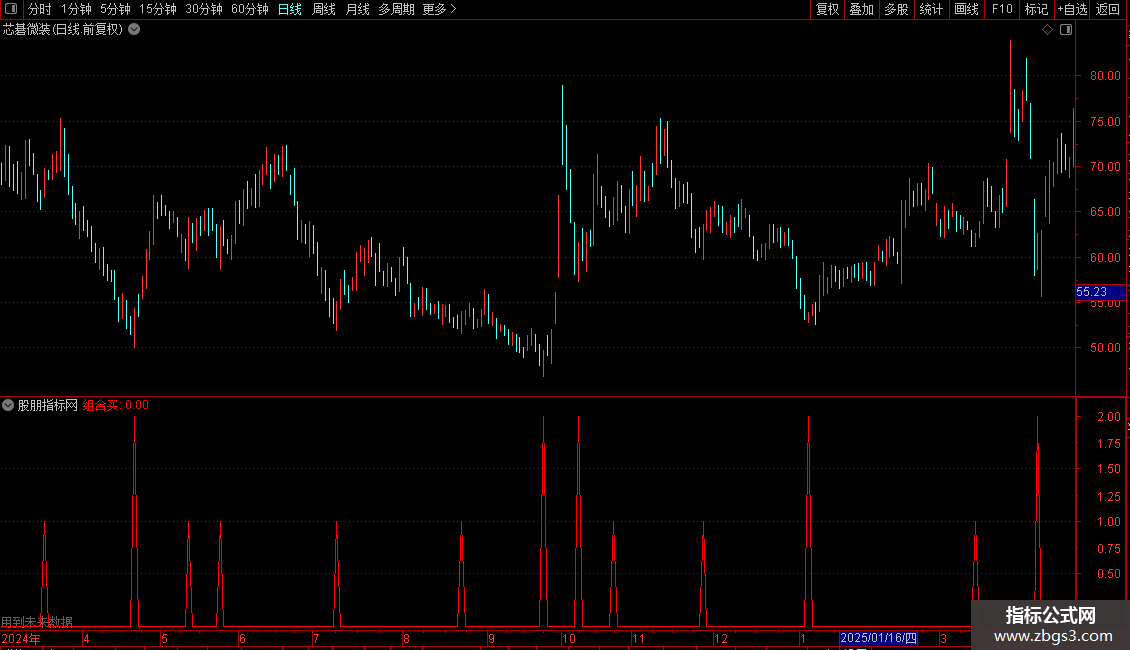The height and width of the screenshot is (650, 1130).
Task: Select the 15分钟 period
Action: 158,9
